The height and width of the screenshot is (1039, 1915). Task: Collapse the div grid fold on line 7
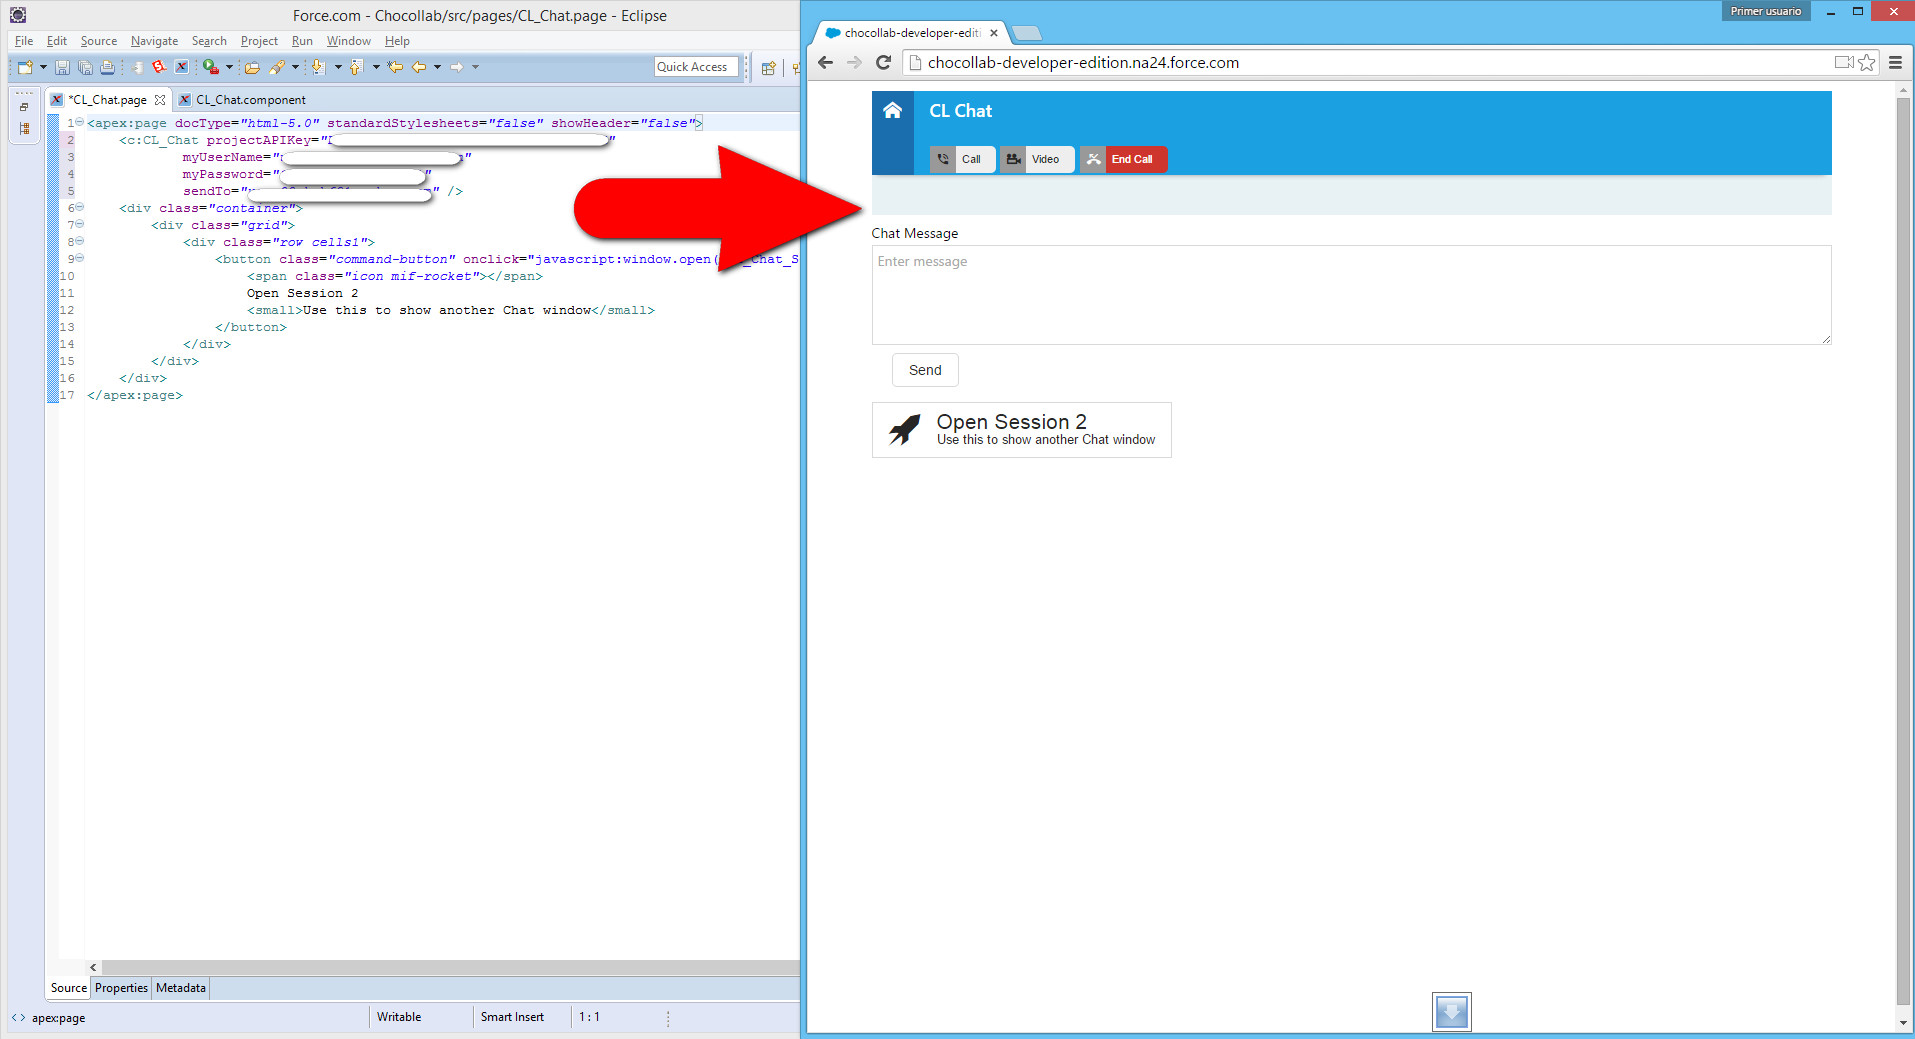point(79,225)
